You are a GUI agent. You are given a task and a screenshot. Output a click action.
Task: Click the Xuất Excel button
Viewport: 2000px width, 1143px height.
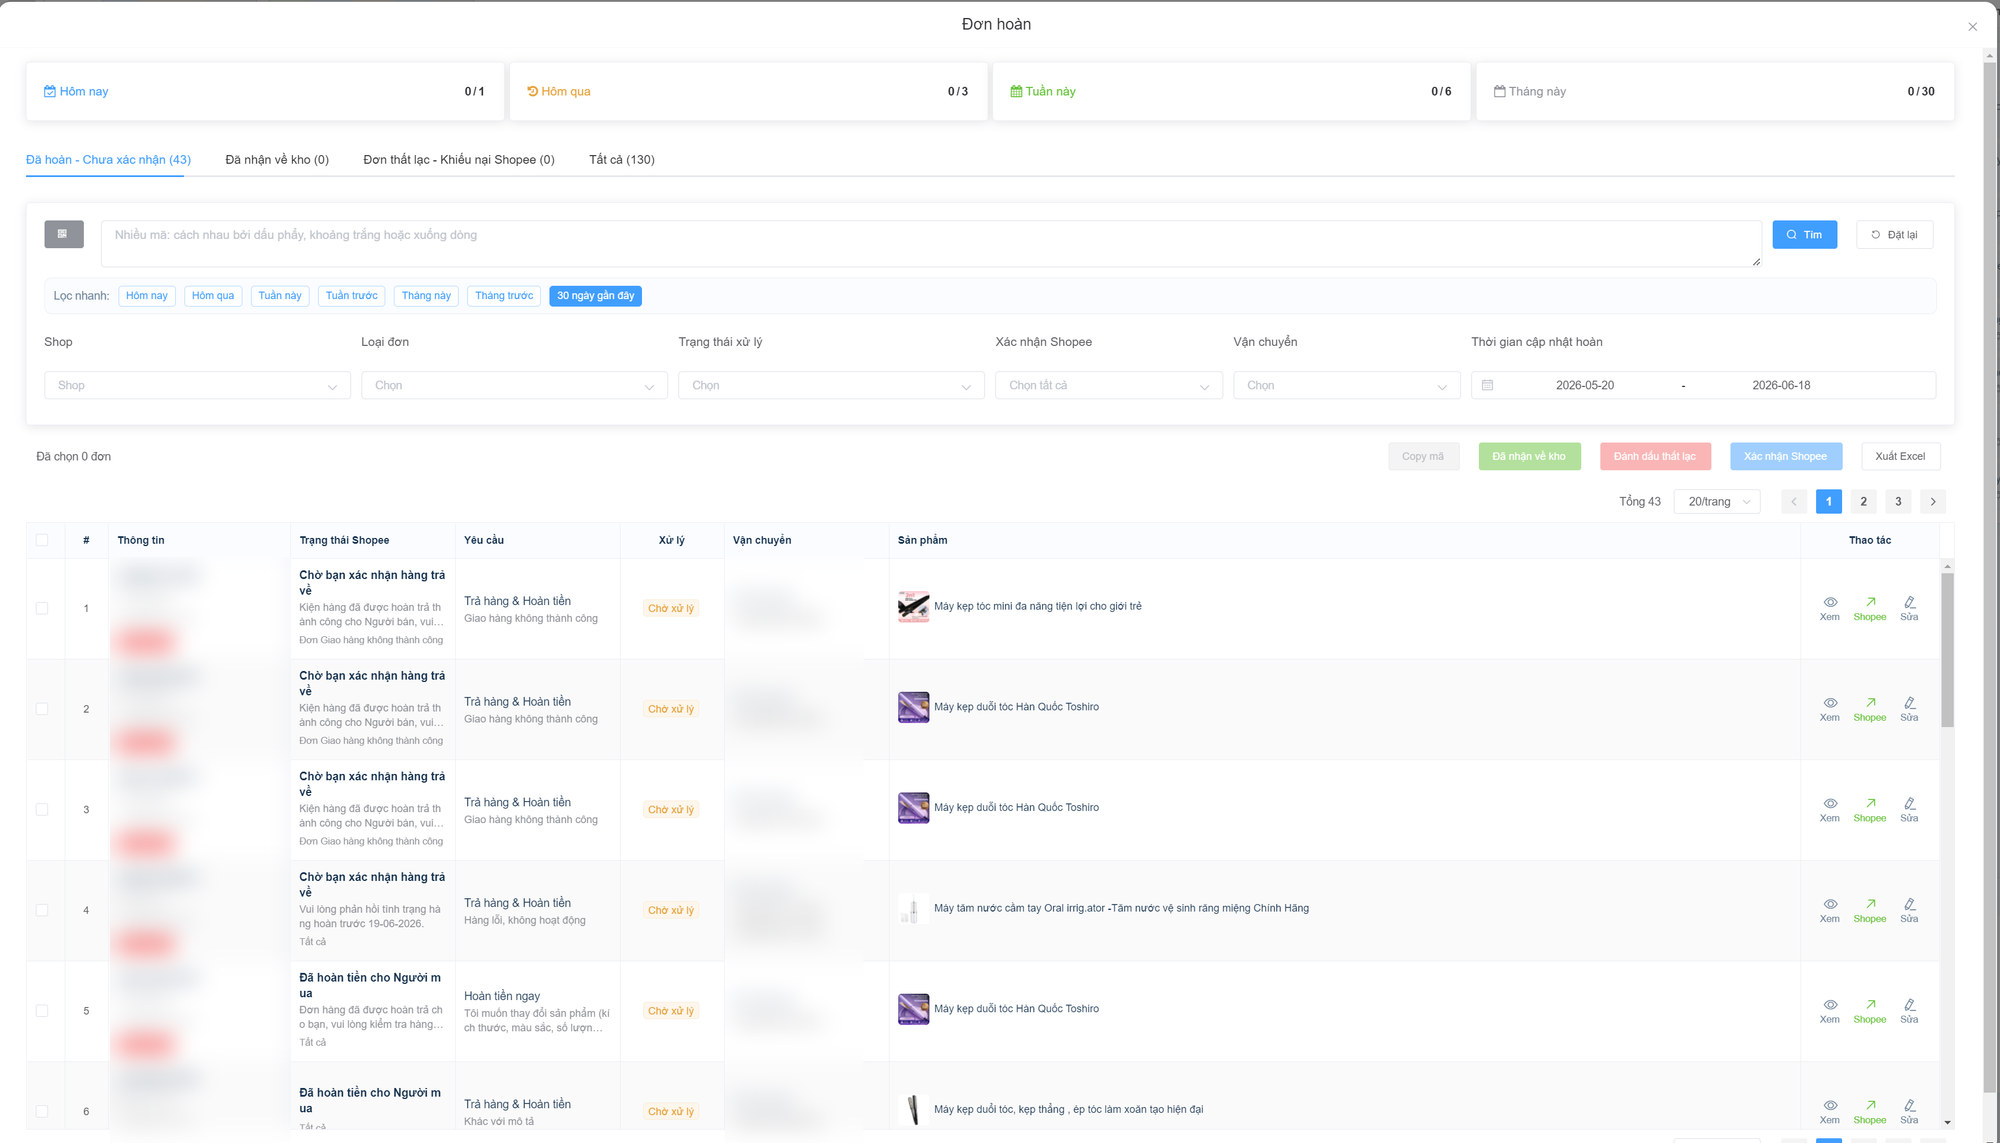click(x=1900, y=456)
